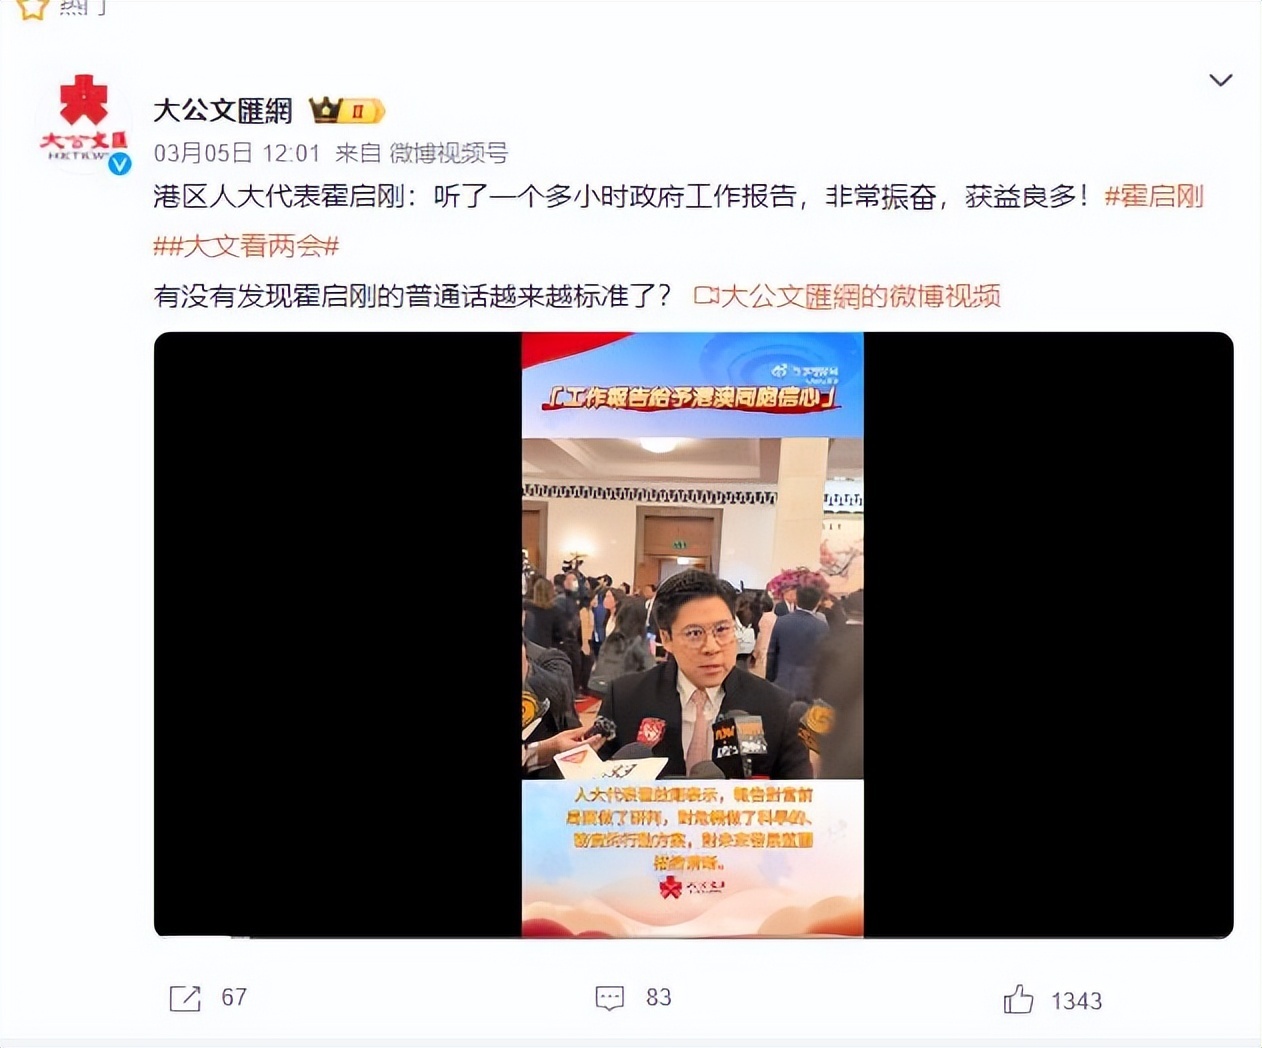Click the comment count 83
Viewport: 1262px width, 1048px height.
click(659, 998)
